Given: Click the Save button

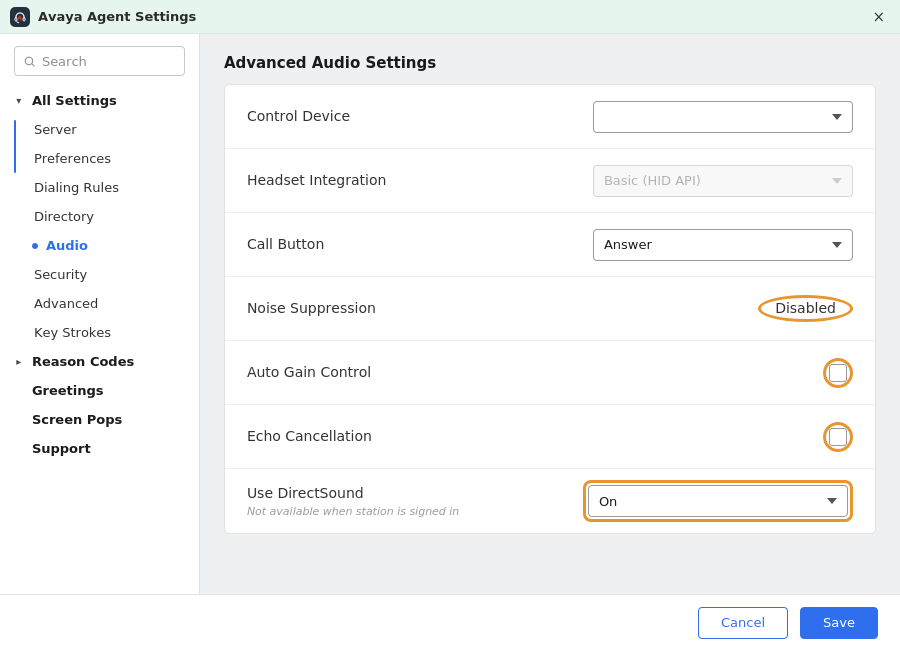Looking at the screenshot, I should (839, 623).
